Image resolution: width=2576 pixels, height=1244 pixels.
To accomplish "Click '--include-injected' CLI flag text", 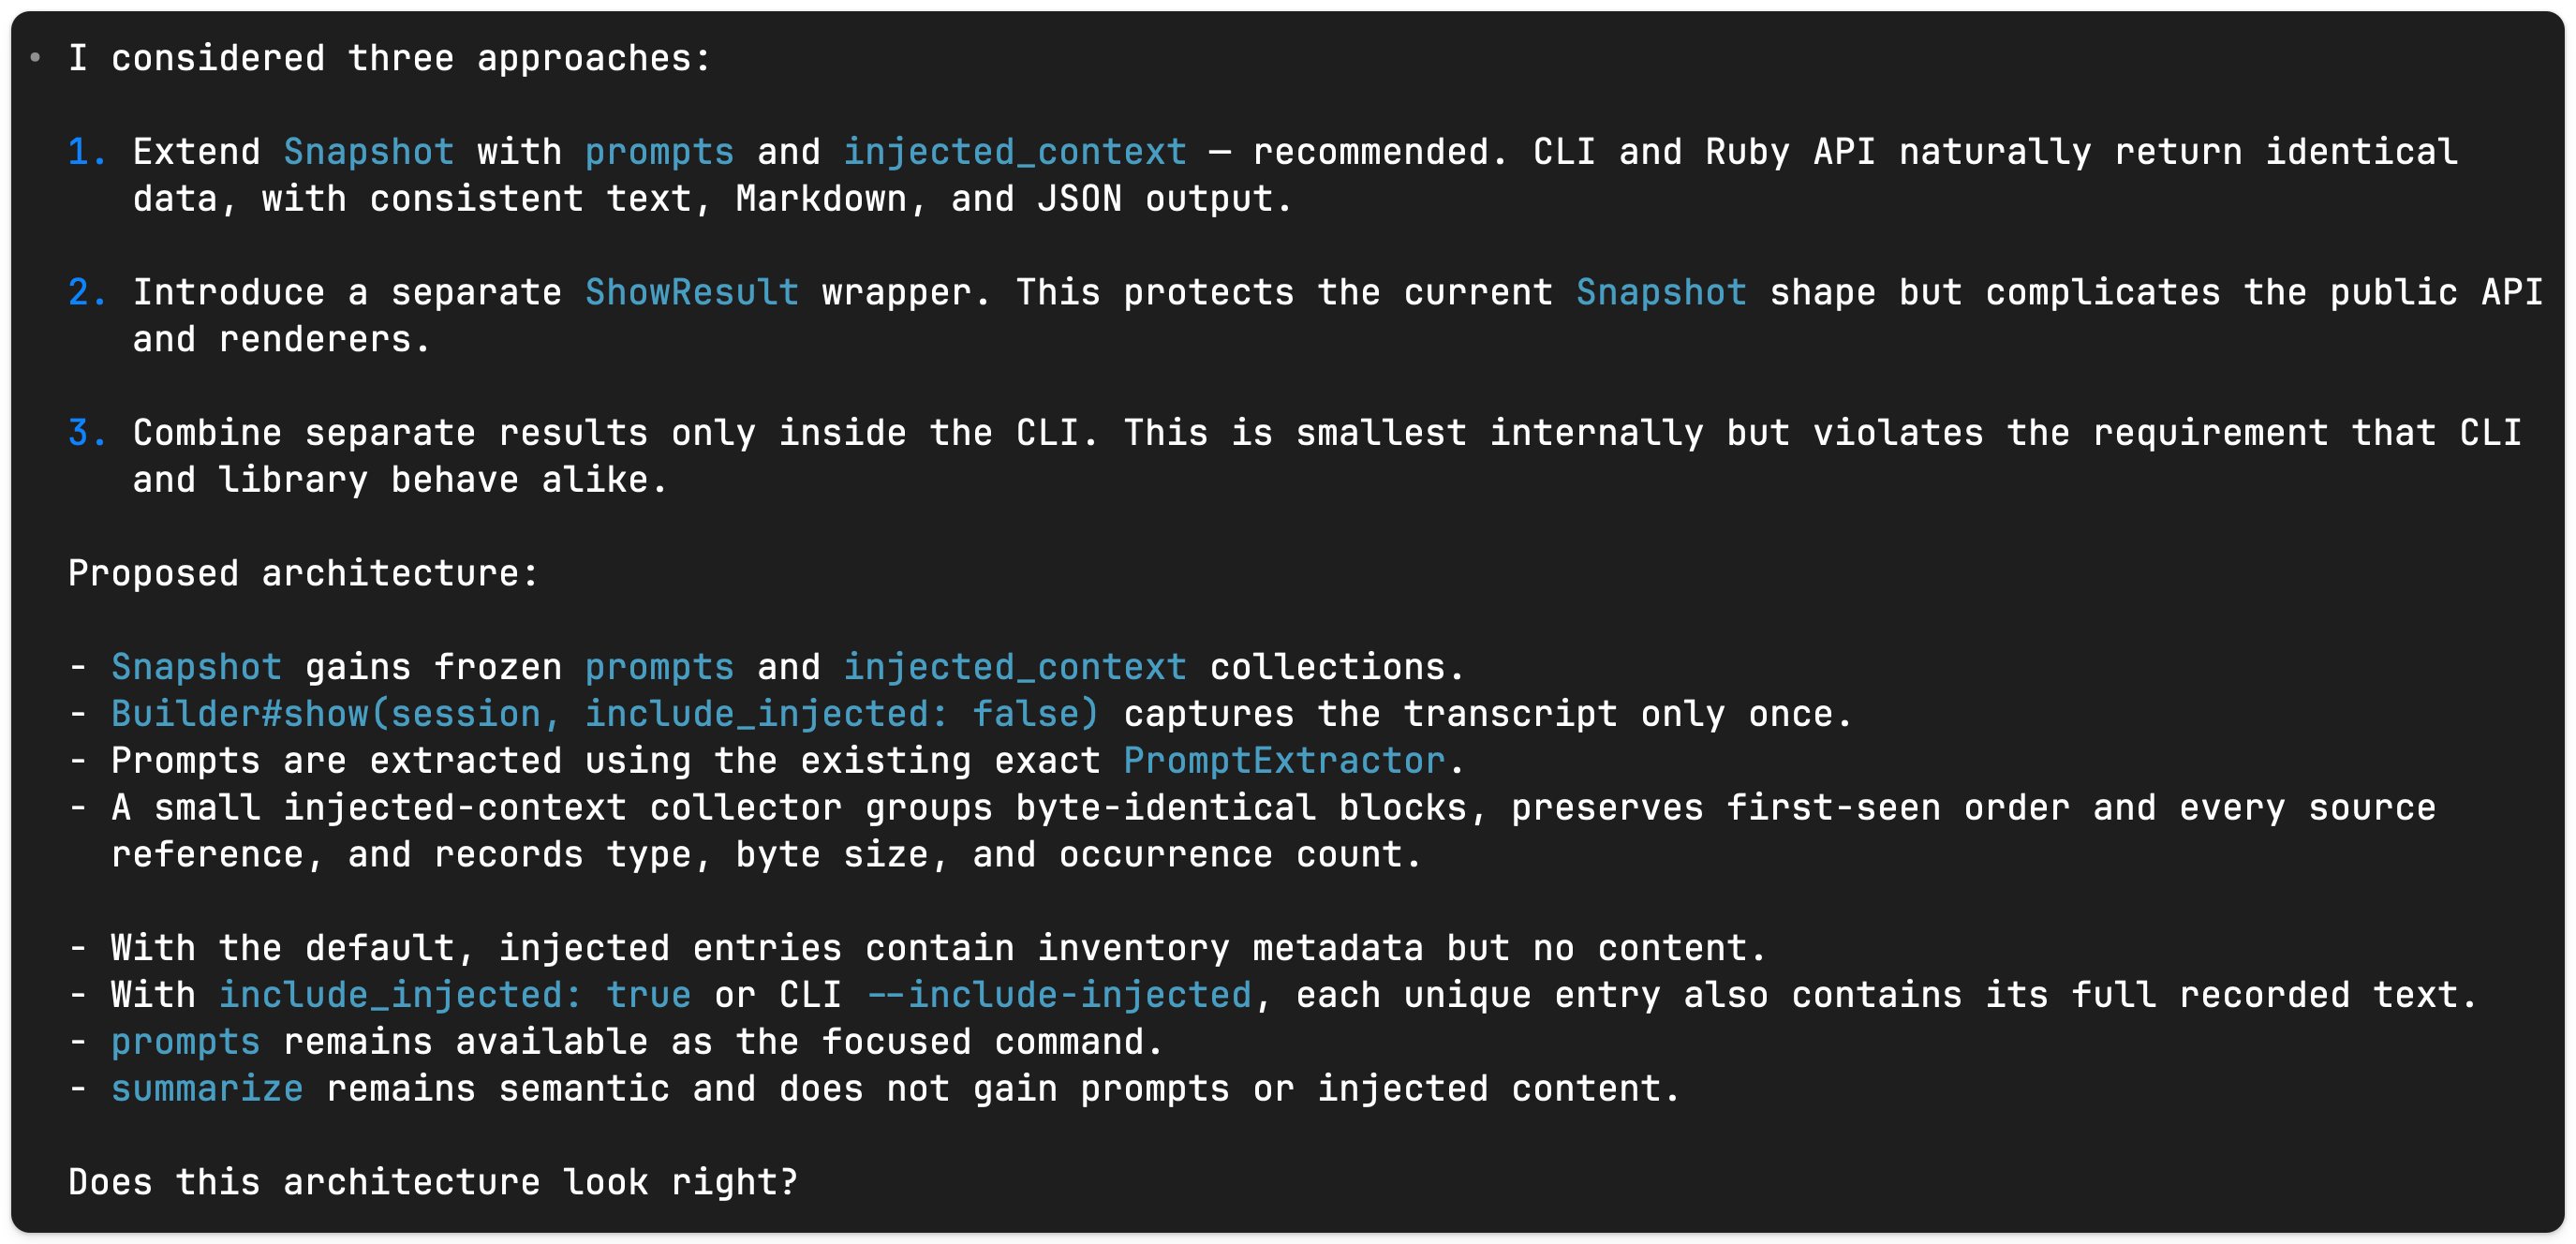I will click(1059, 995).
